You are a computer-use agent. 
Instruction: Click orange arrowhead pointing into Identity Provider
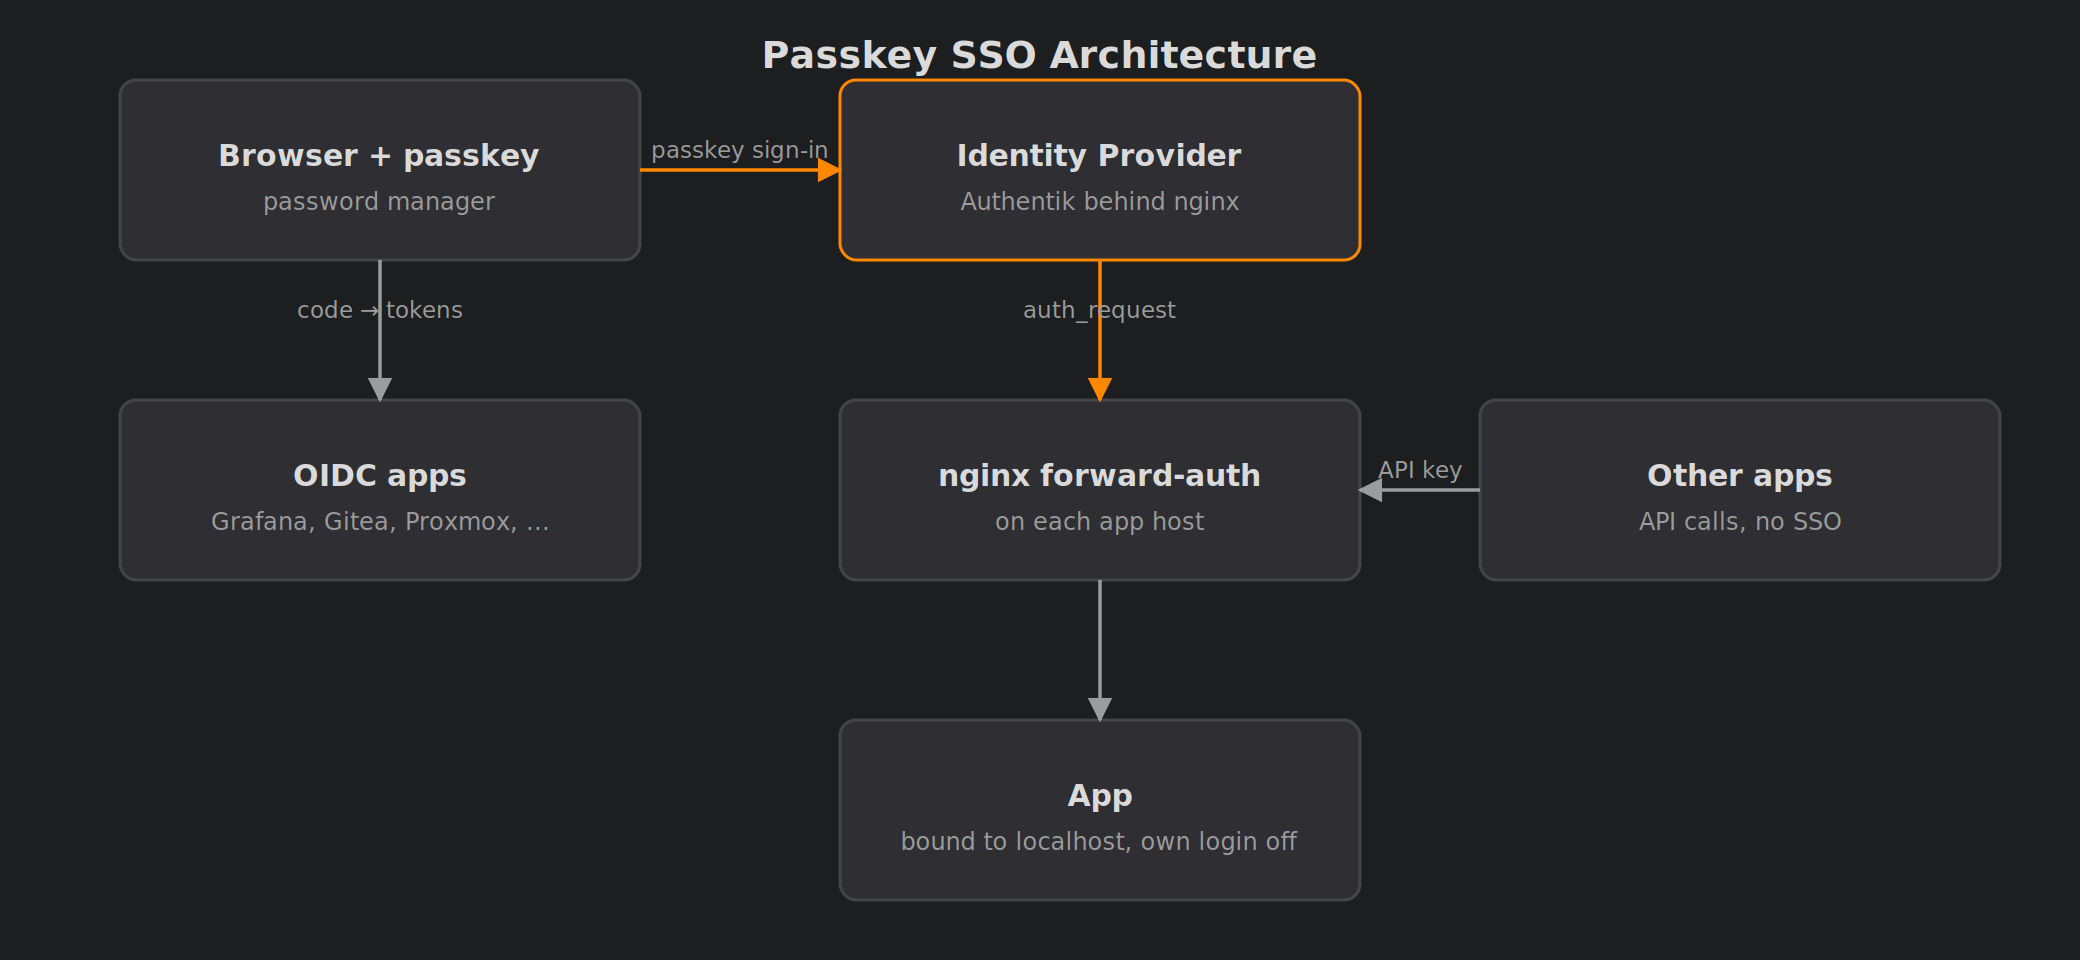point(829,170)
